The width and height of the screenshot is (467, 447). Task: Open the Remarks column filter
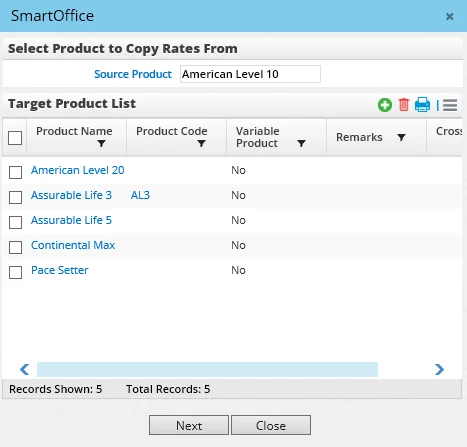click(401, 137)
